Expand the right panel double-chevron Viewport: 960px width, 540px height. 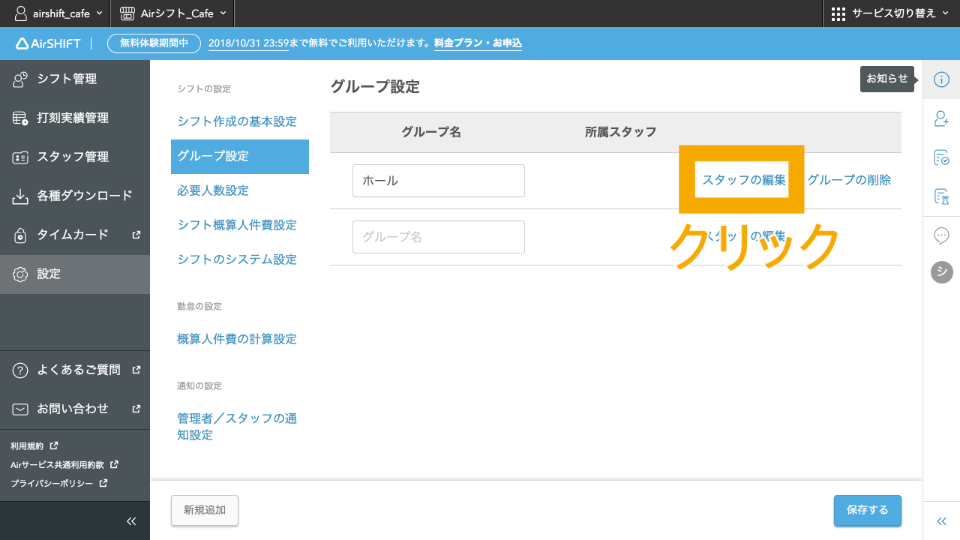(x=941, y=521)
